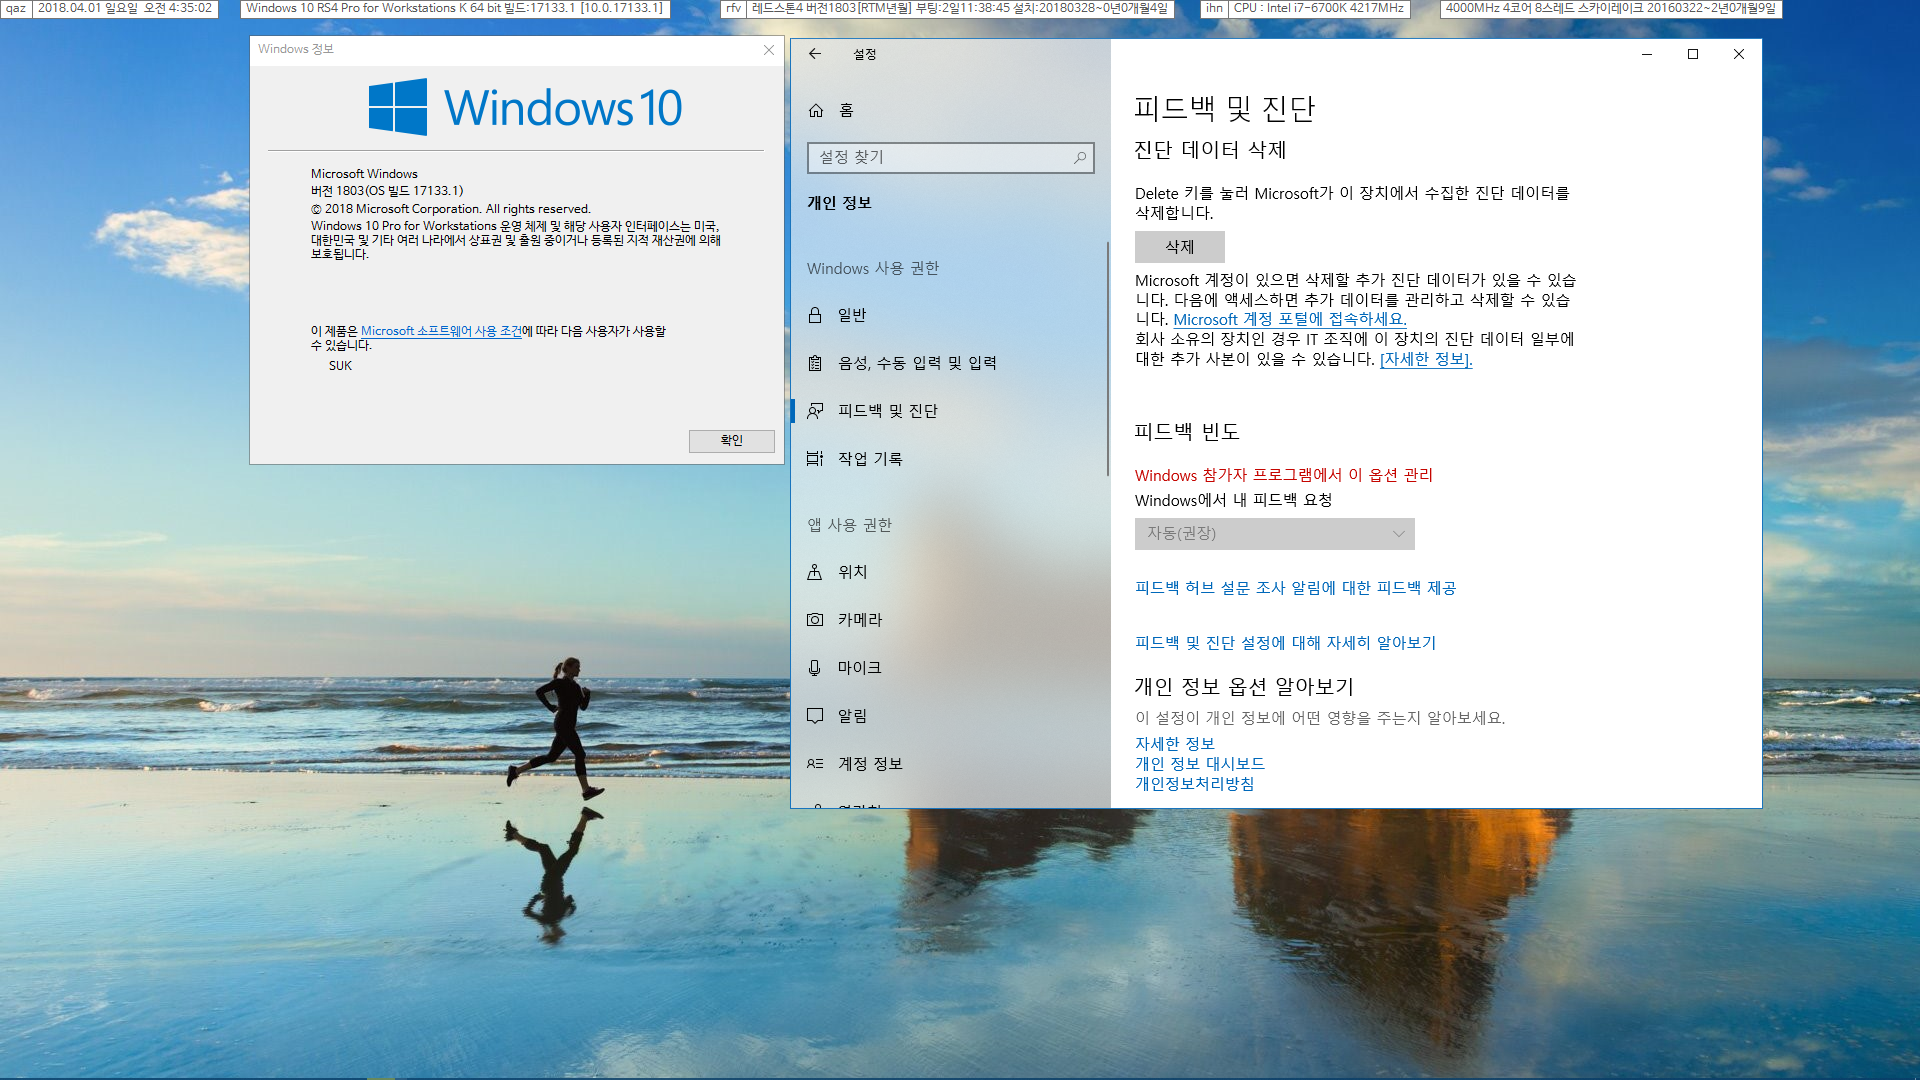This screenshot has height=1080, width=1920.
Task: Open Microsoft 계정 포털에 접속하세요 link
Action: pyautogui.click(x=1289, y=319)
